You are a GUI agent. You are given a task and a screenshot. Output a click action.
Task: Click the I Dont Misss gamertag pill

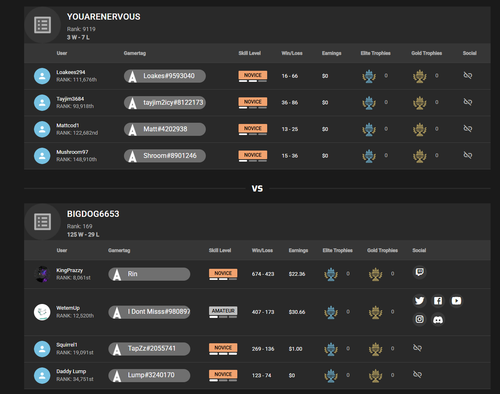click(x=149, y=312)
